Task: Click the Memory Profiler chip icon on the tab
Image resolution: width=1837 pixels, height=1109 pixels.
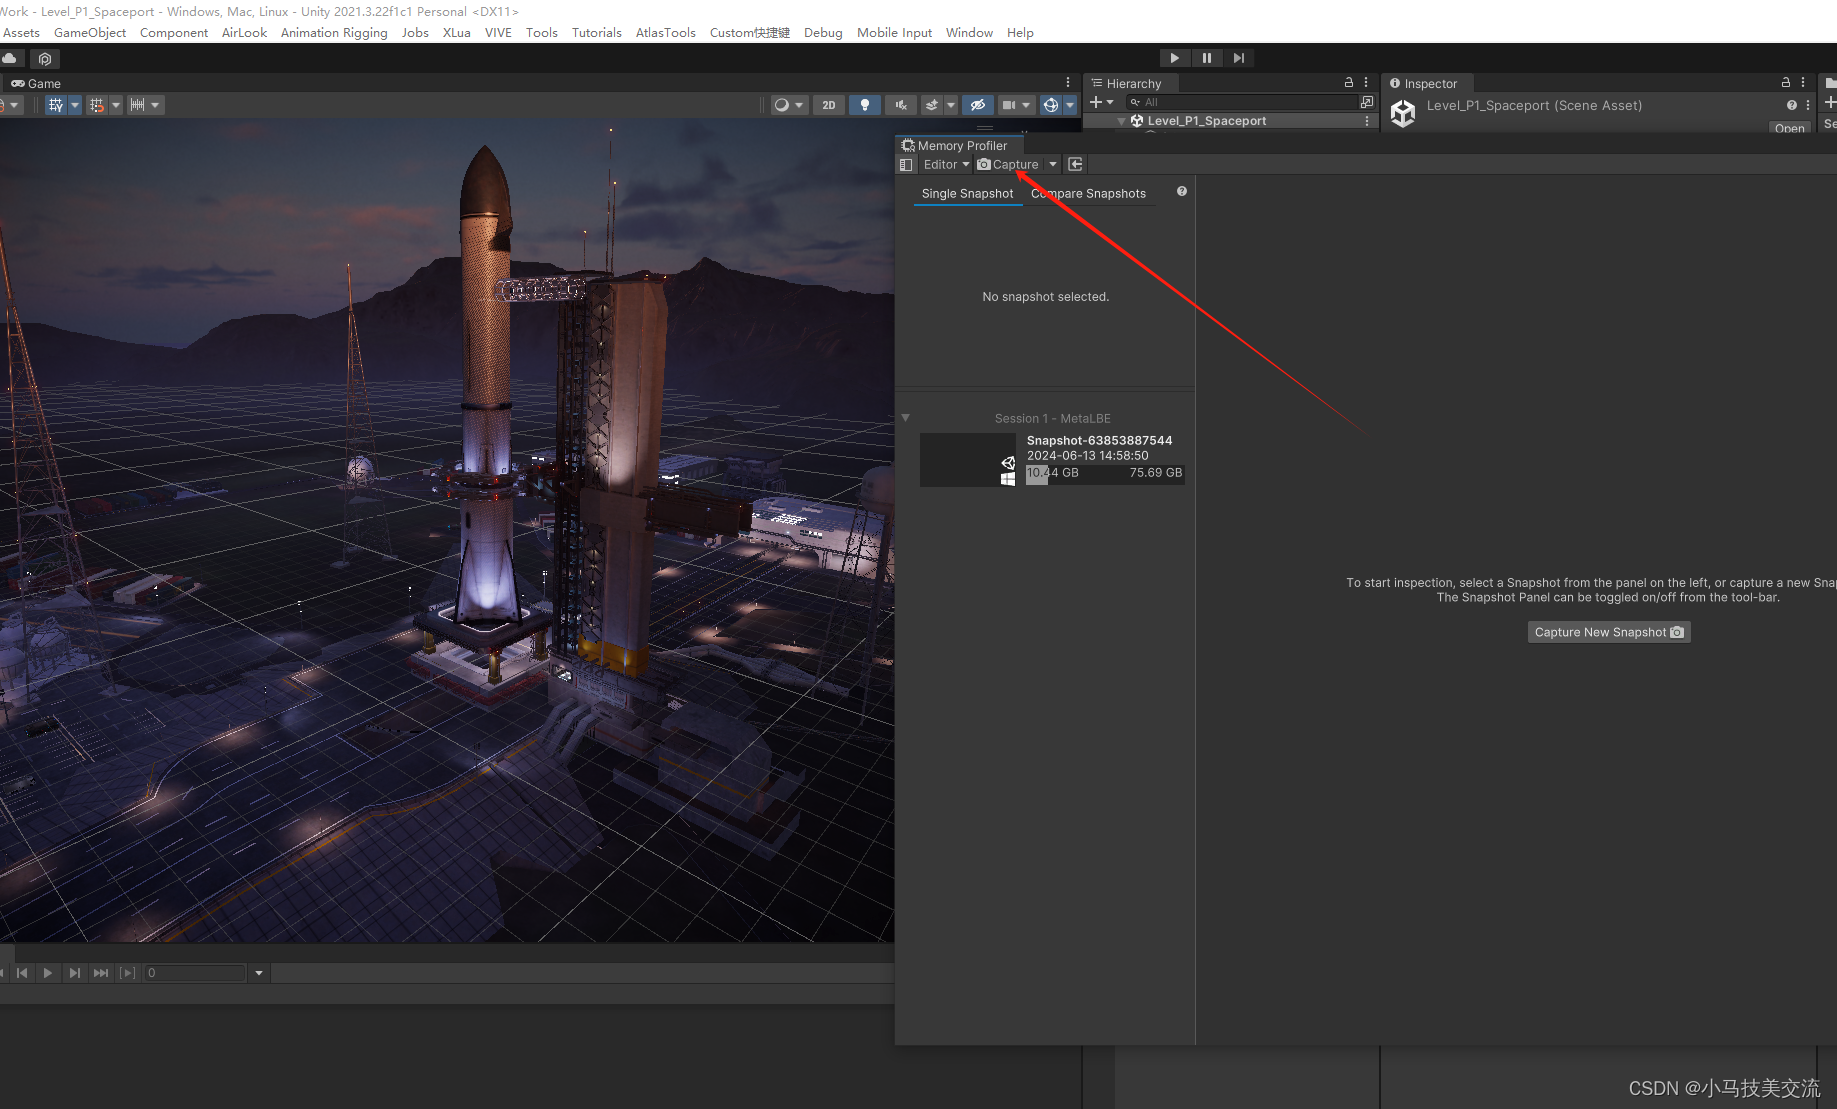Action: coord(907,145)
